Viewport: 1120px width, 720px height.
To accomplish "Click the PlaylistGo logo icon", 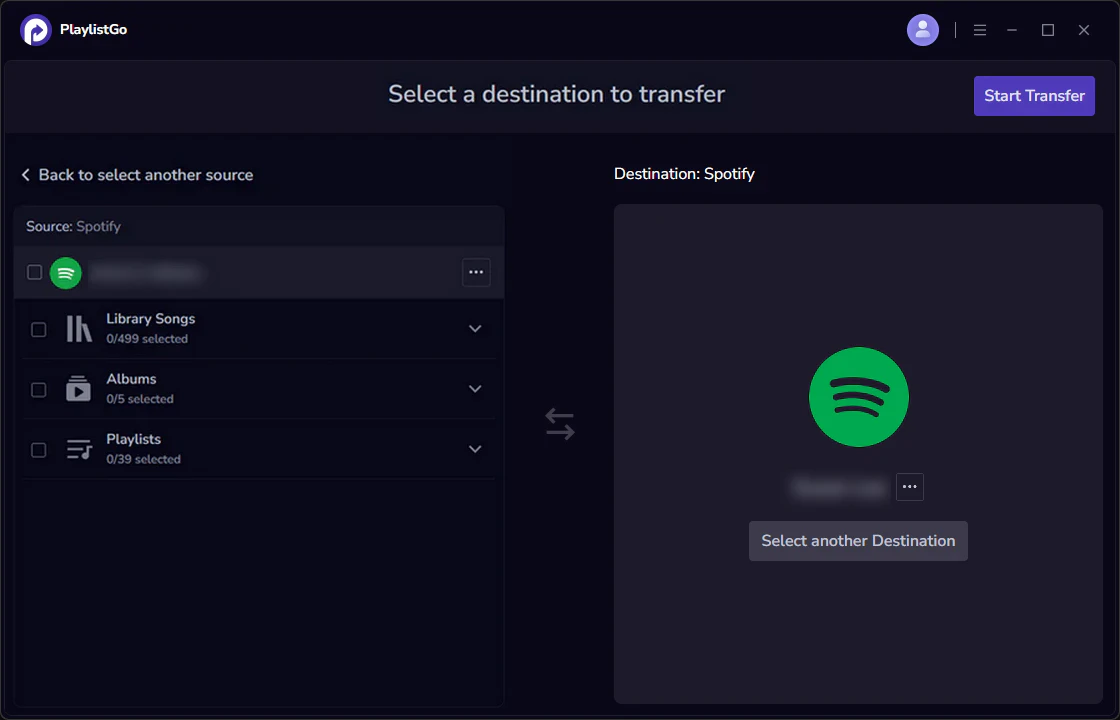I will [x=36, y=30].
